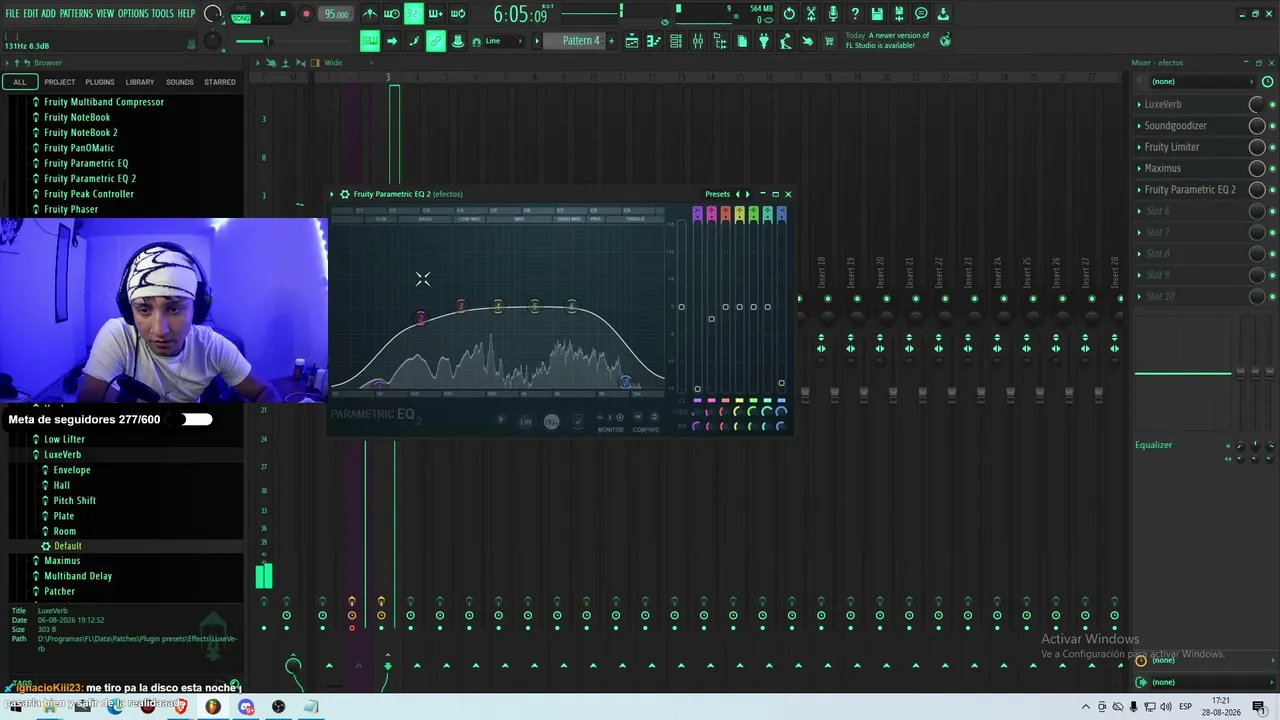The width and height of the screenshot is (1280, 720).
Task: Arm the red record button
Action: [306, 14]
